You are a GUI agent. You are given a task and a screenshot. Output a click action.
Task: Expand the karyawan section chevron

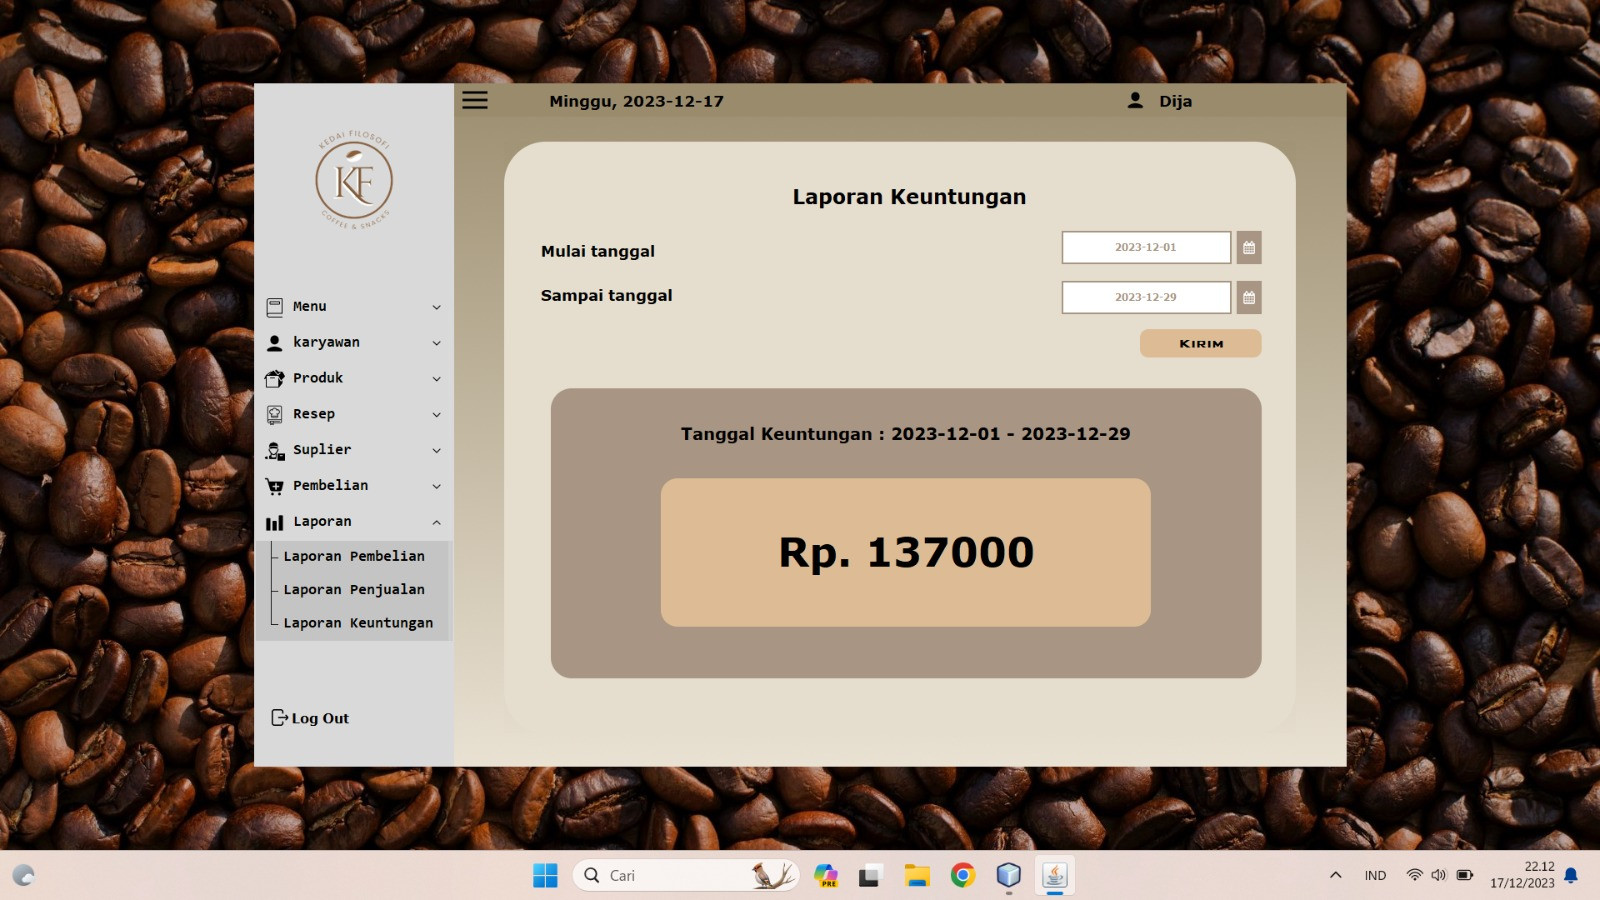[436, 343]
